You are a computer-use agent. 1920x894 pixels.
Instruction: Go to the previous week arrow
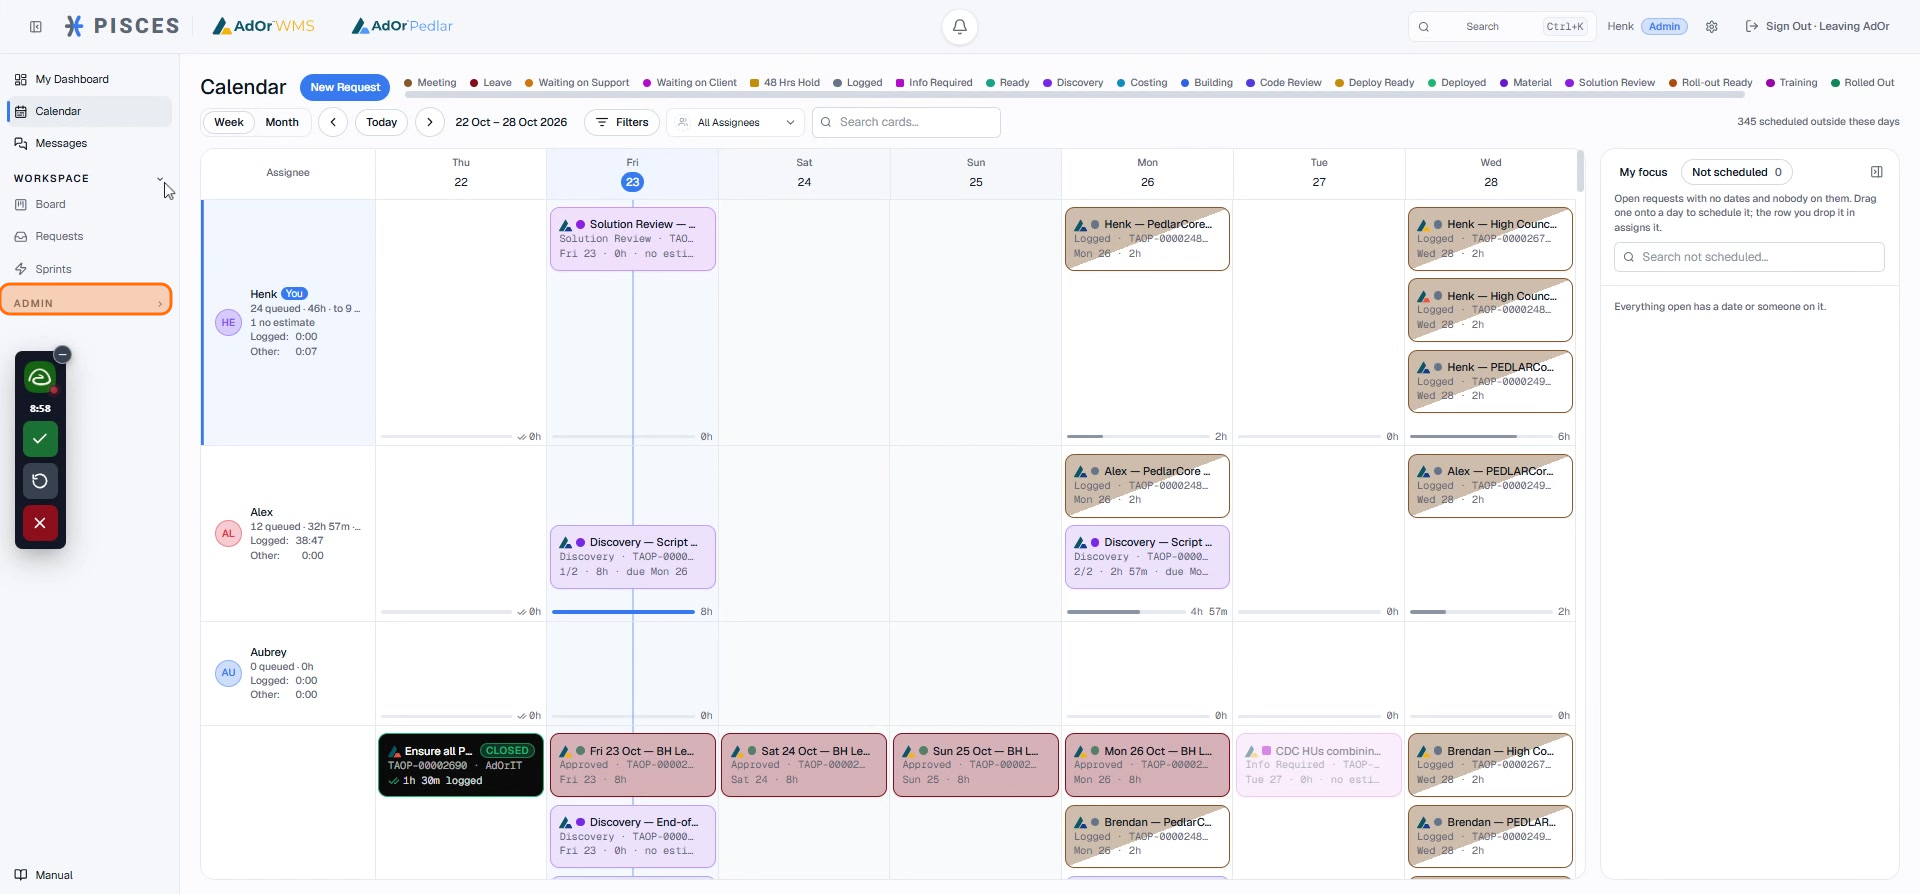[x=333, y=122]
